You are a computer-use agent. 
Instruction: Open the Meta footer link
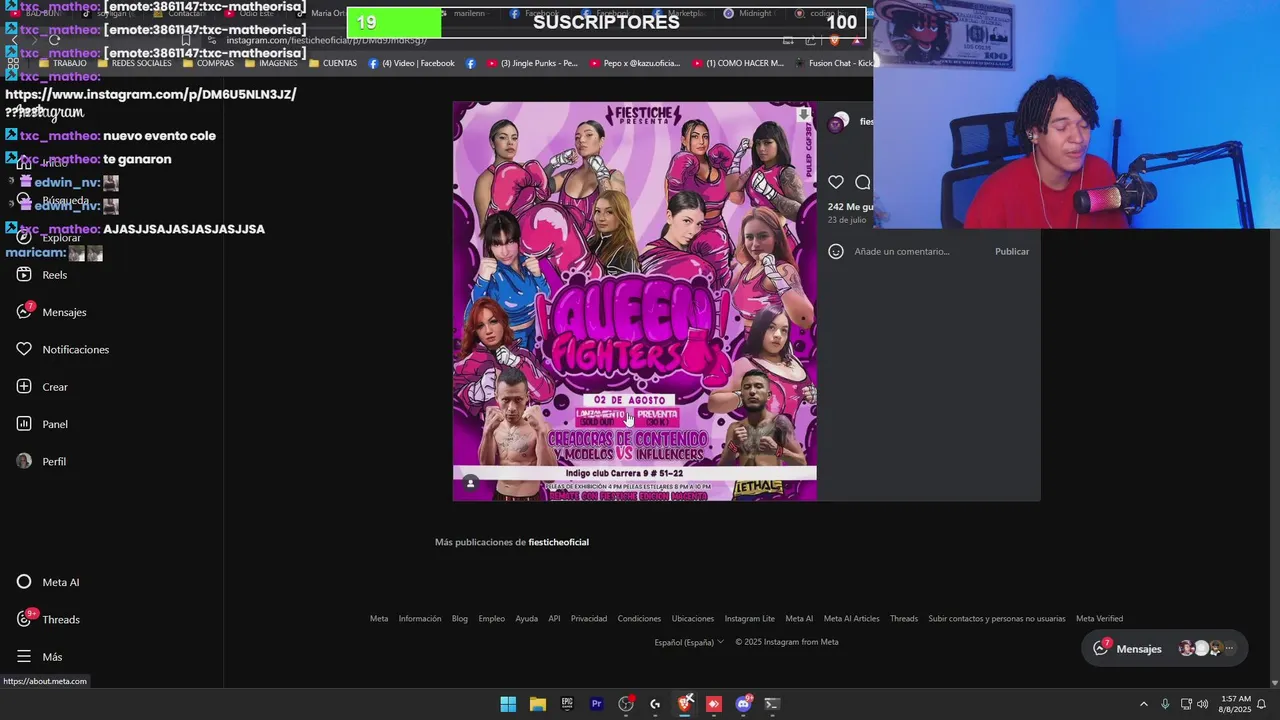(x=379, y=618)
